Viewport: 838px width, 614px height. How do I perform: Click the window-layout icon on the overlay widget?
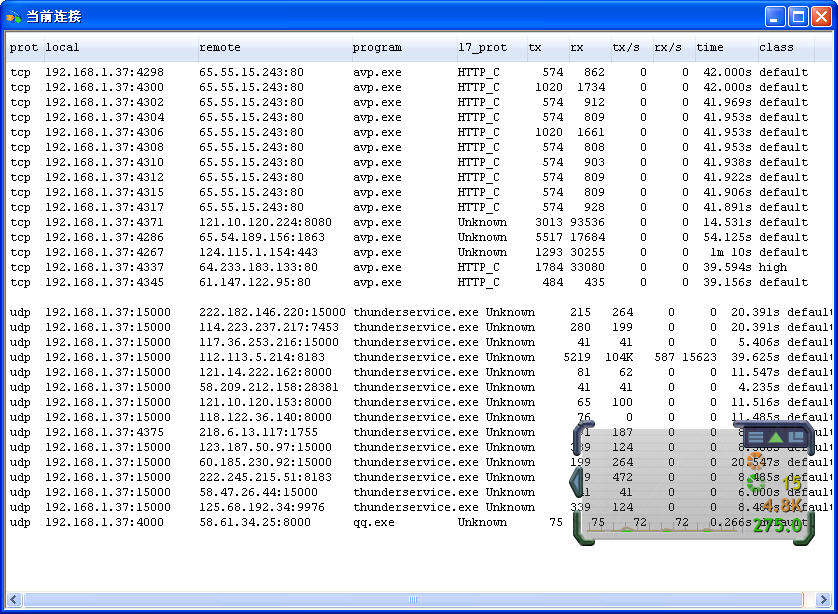tap(796, 437)
